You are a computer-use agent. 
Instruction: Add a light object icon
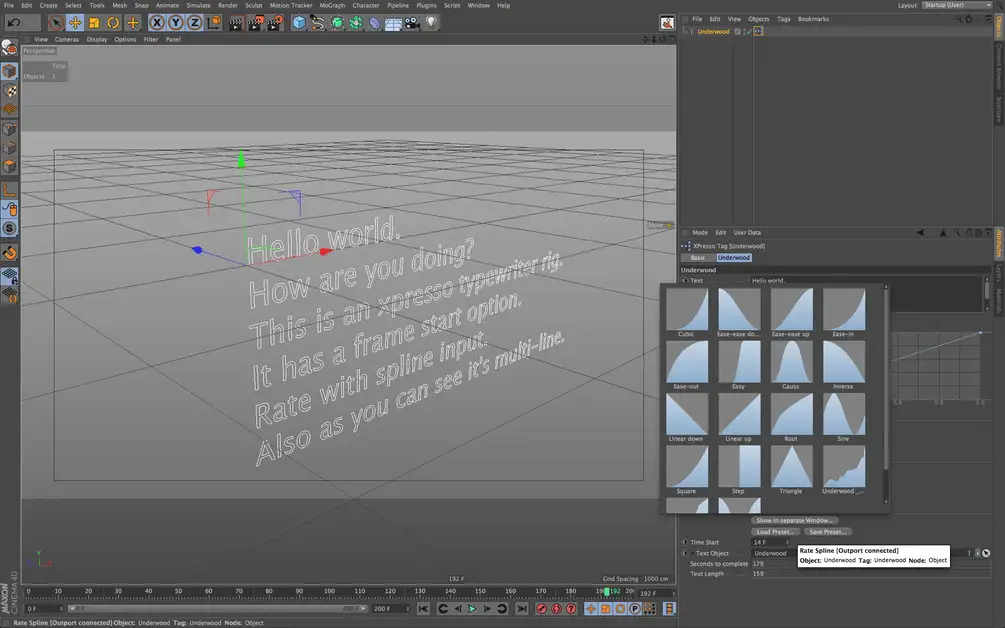[431, 23]
